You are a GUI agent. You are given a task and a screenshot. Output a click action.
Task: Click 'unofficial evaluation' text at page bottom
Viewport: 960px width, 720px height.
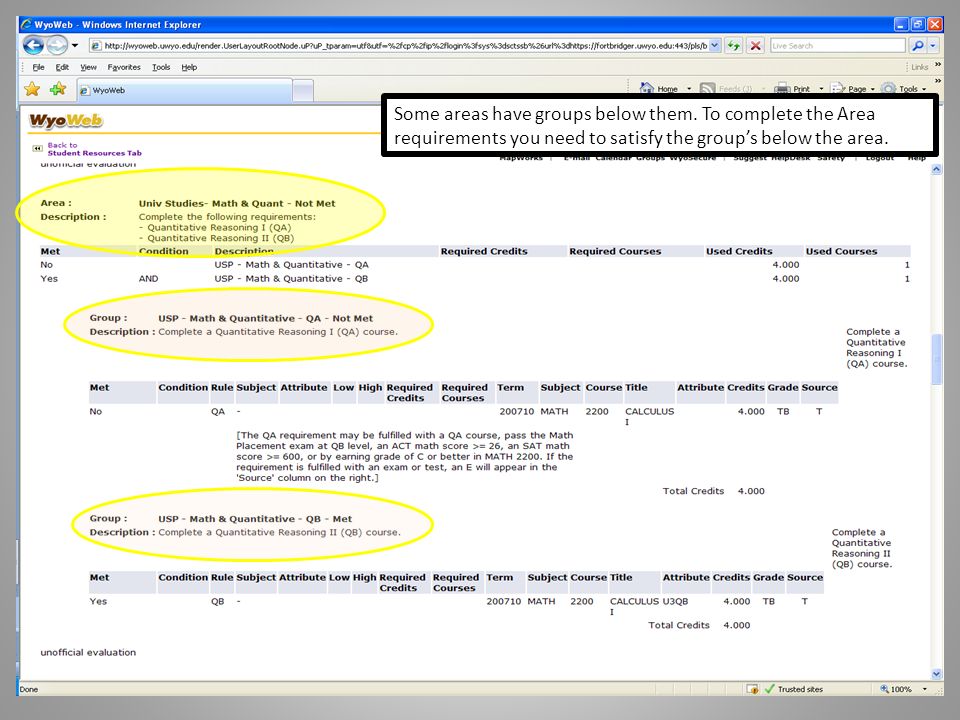88,653
